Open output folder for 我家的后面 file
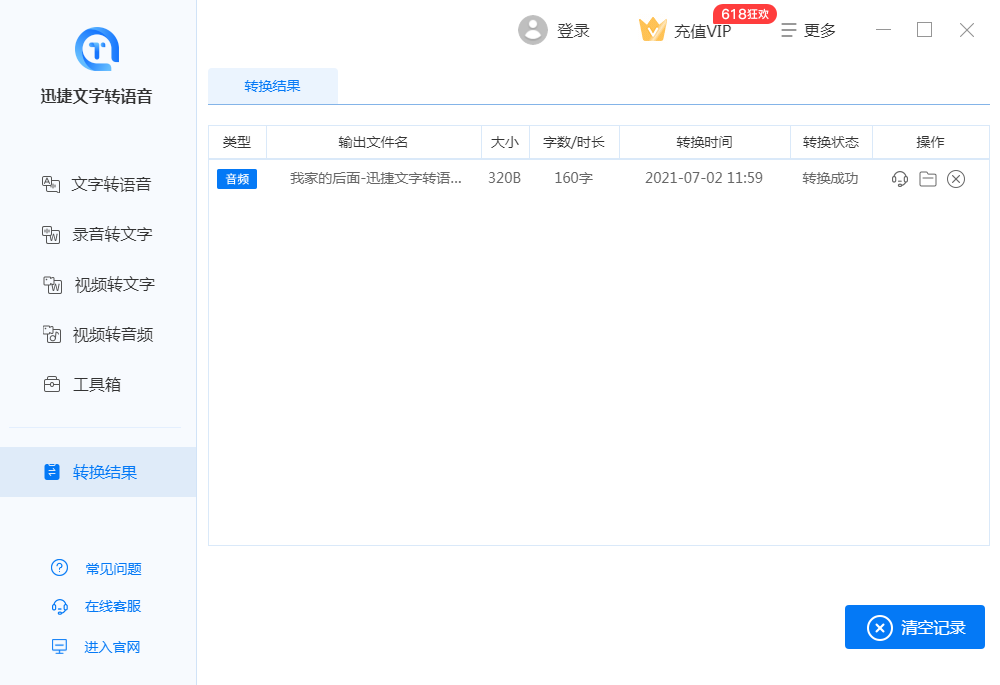1000x685 pixels. (928, 179)
